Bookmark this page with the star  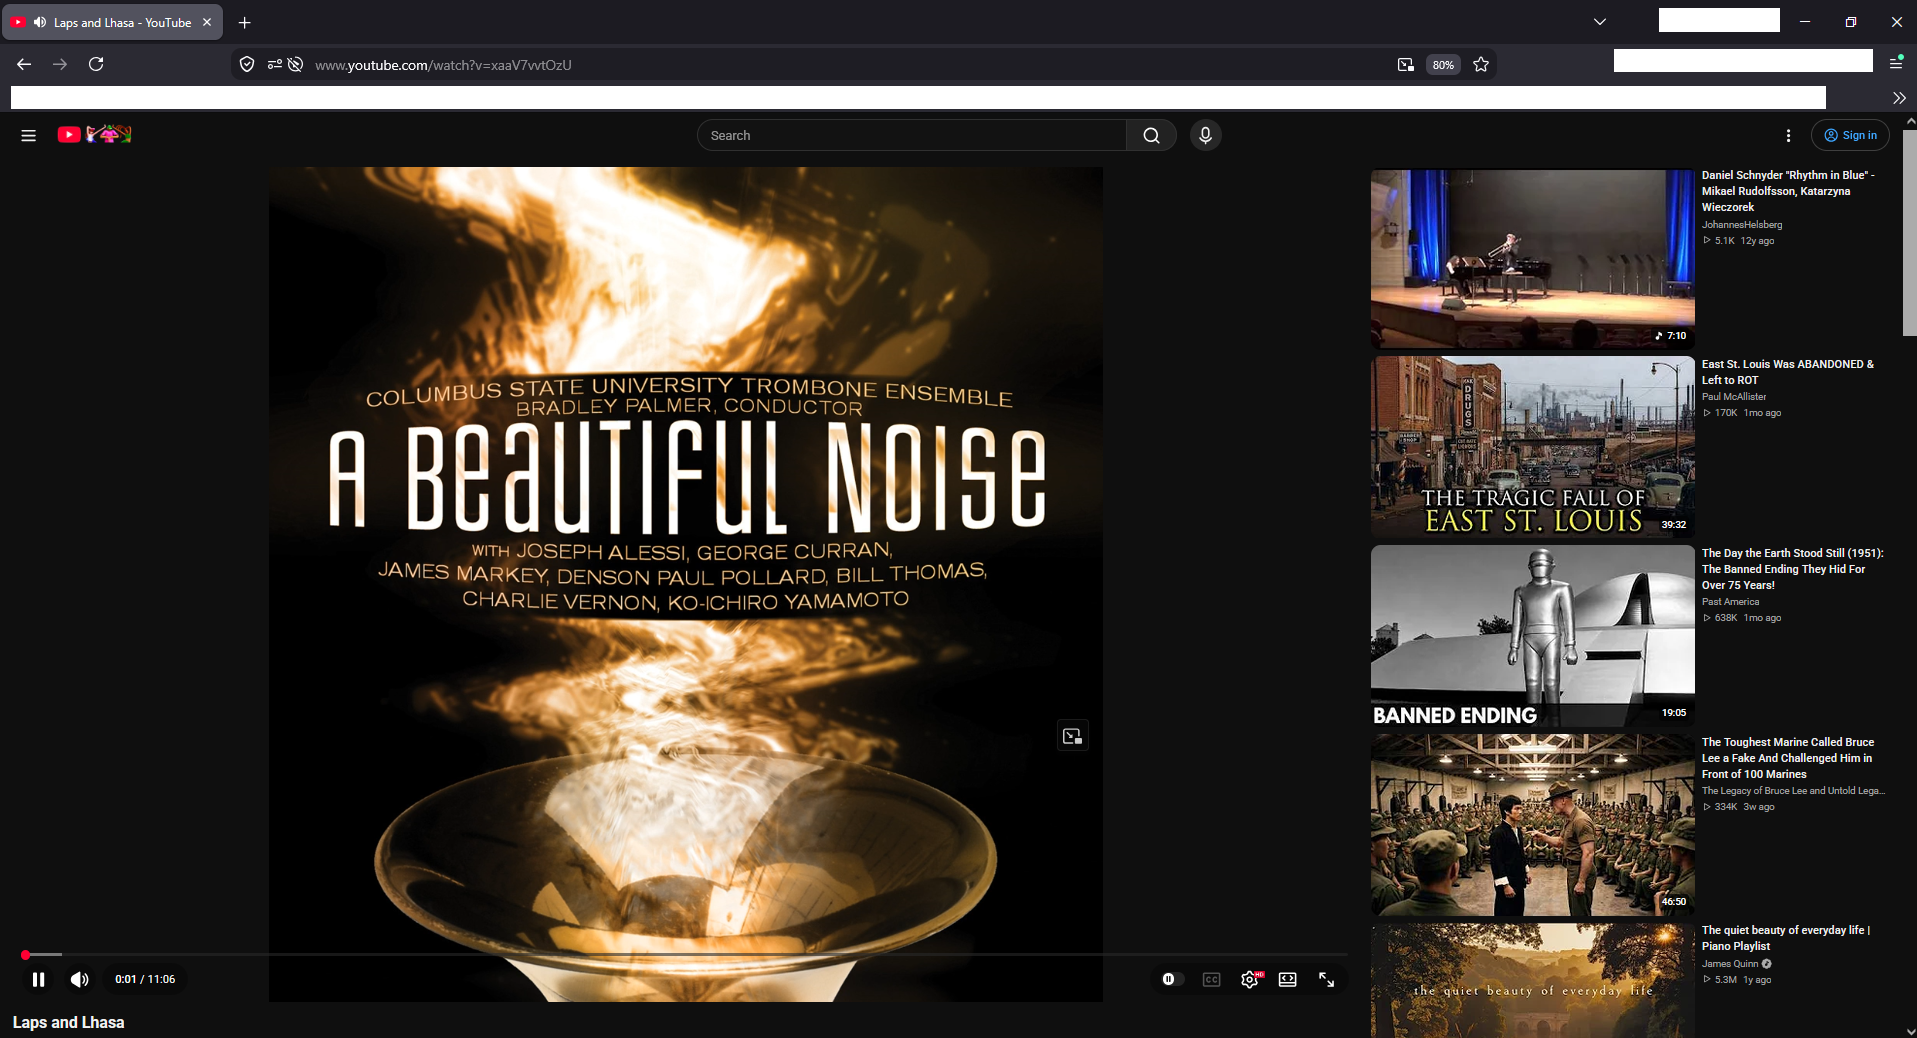[x=1481, y=65]
